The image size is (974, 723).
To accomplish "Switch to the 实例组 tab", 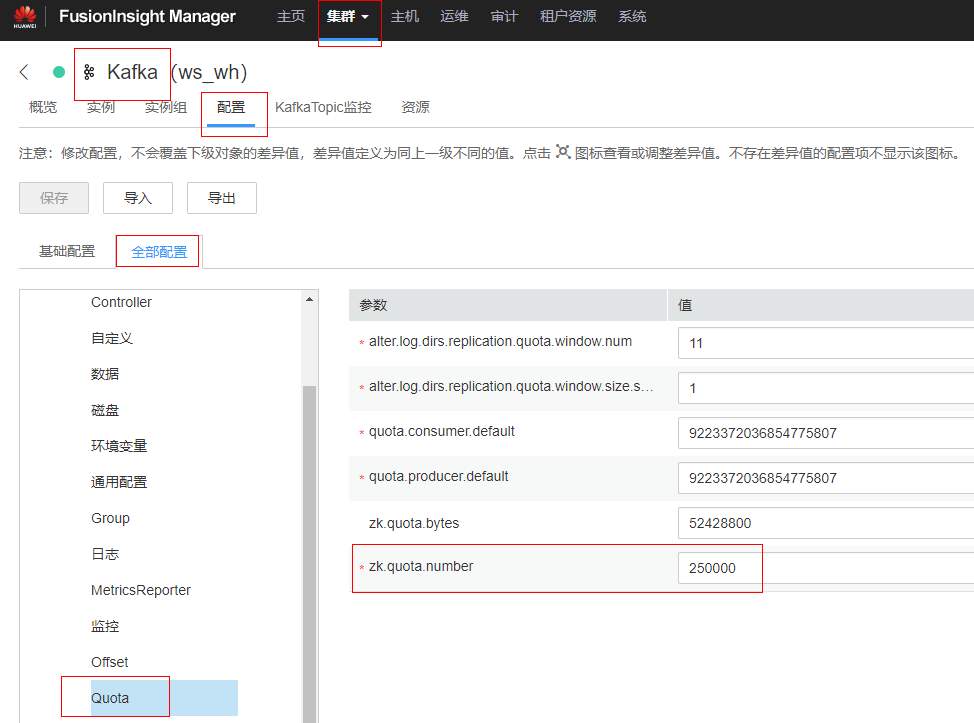I will pyautogui.click(x=166, y=107).
